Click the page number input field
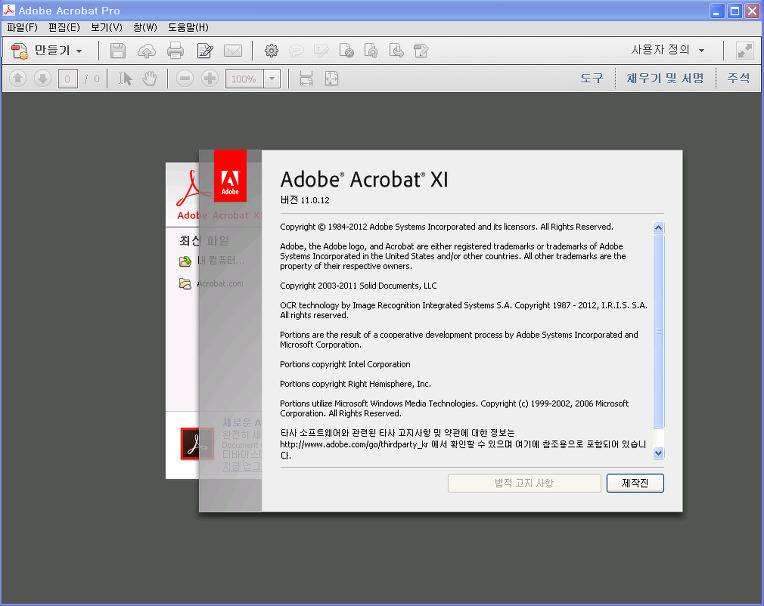Image resolution: width=764 pixels, height=606 pixels. click(x=68, y=78)
